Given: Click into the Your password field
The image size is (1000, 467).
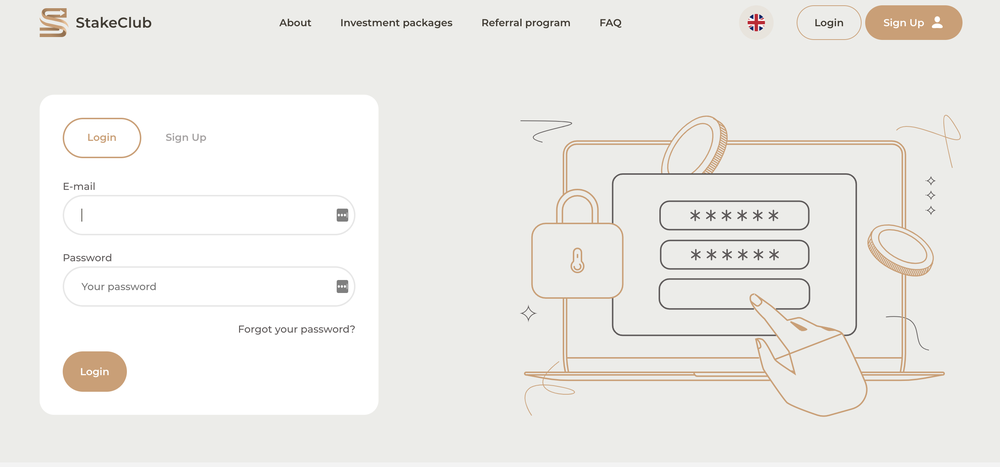Looking at the screenshot, I should point(200,287).
